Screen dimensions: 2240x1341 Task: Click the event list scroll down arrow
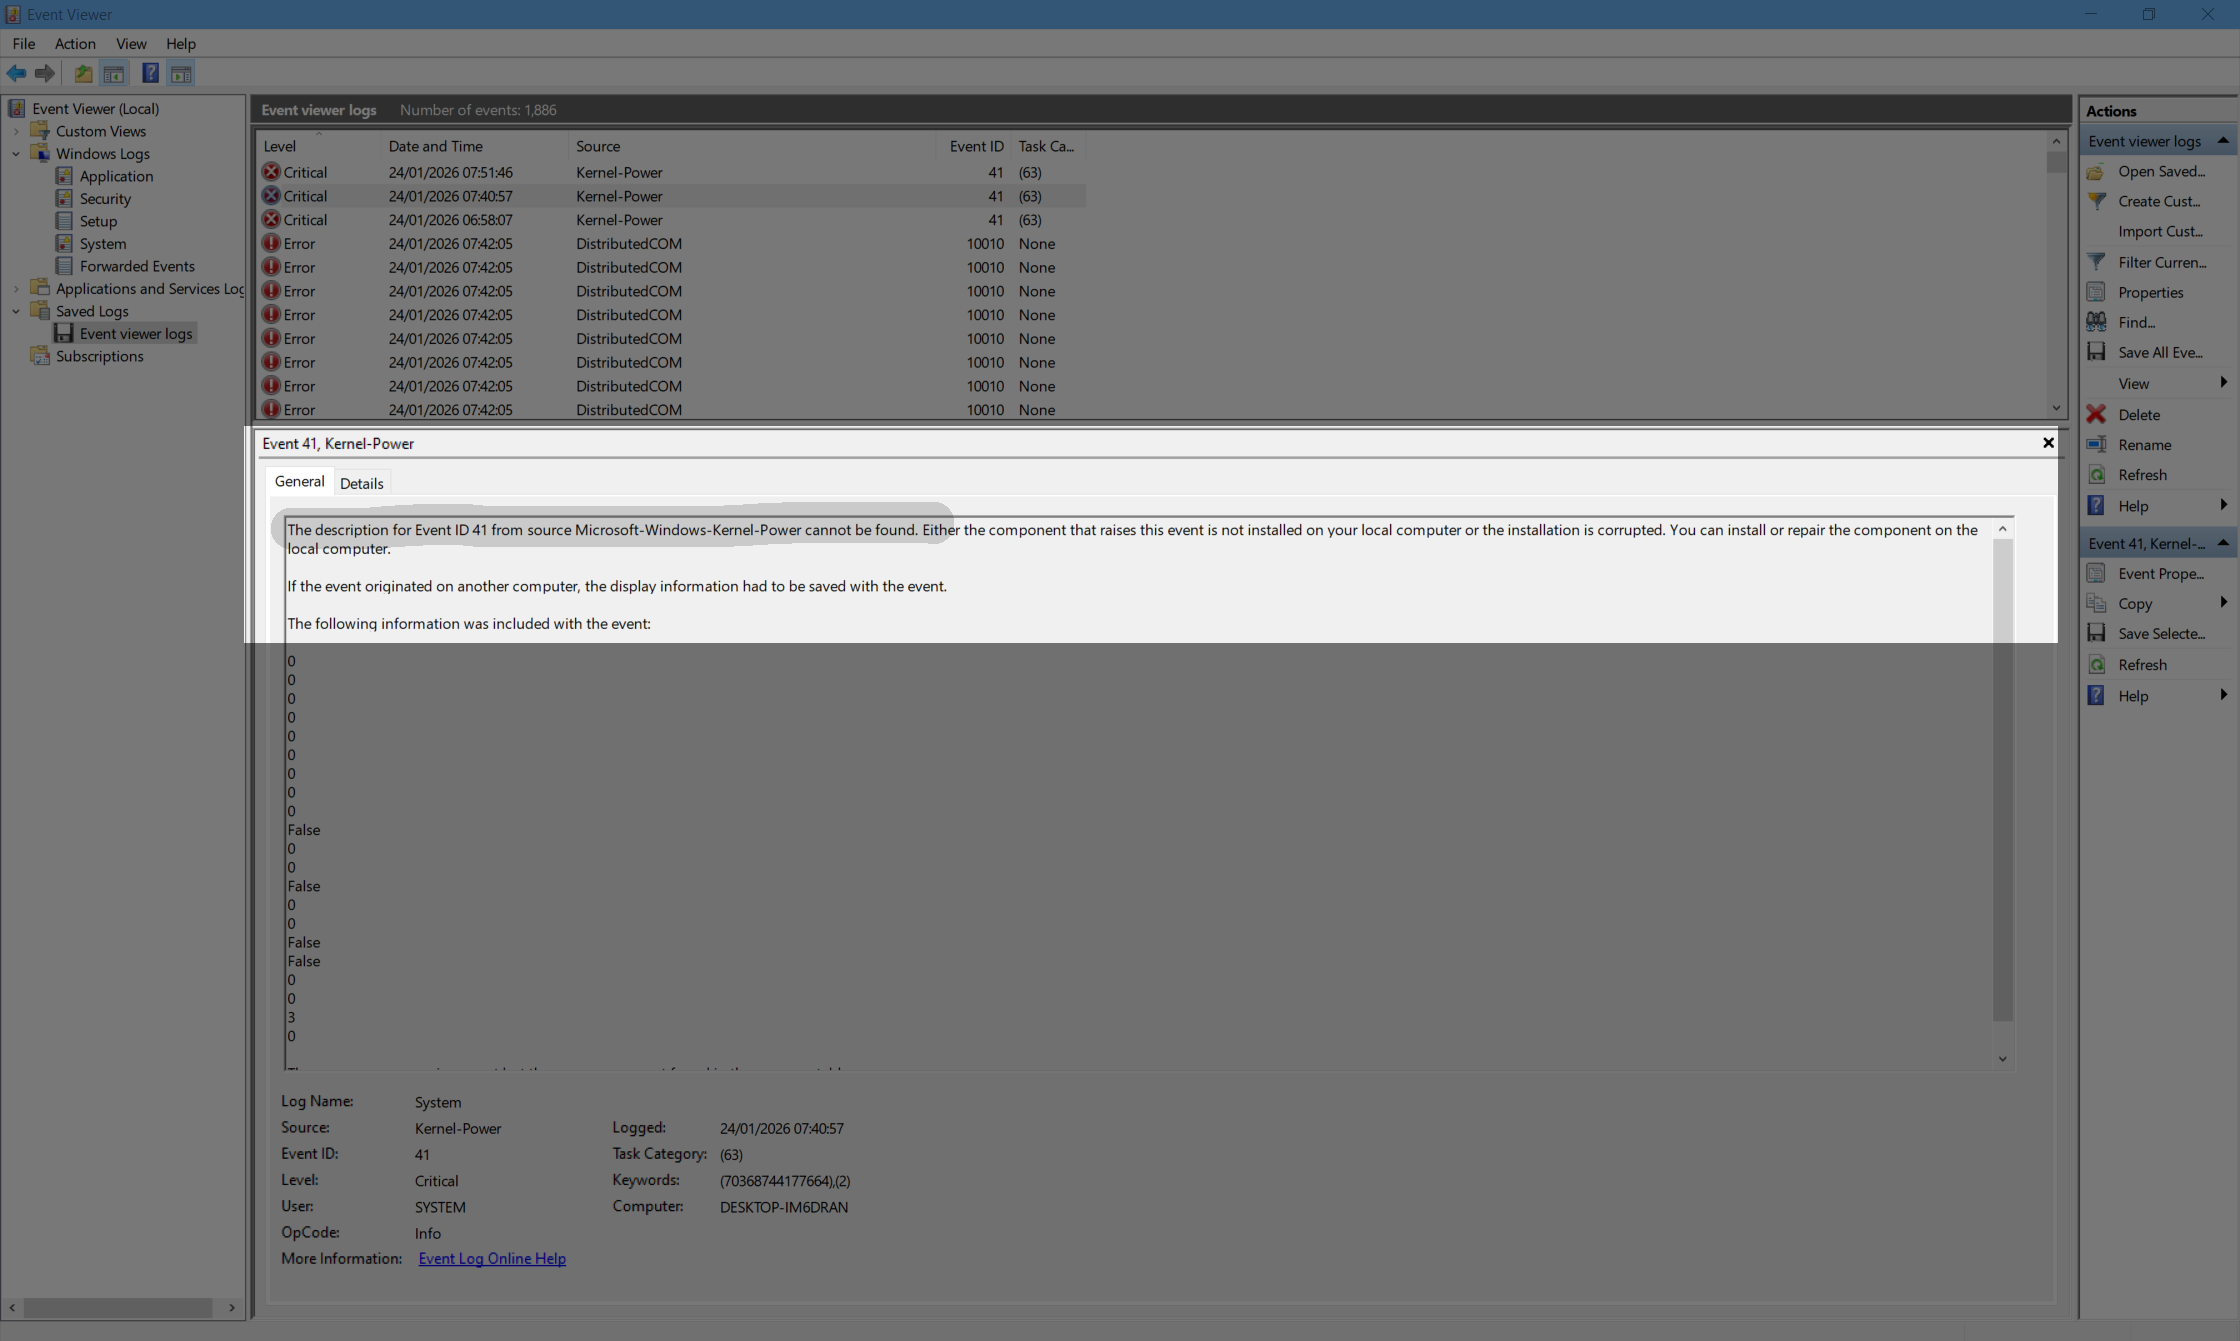(2056, 407)
